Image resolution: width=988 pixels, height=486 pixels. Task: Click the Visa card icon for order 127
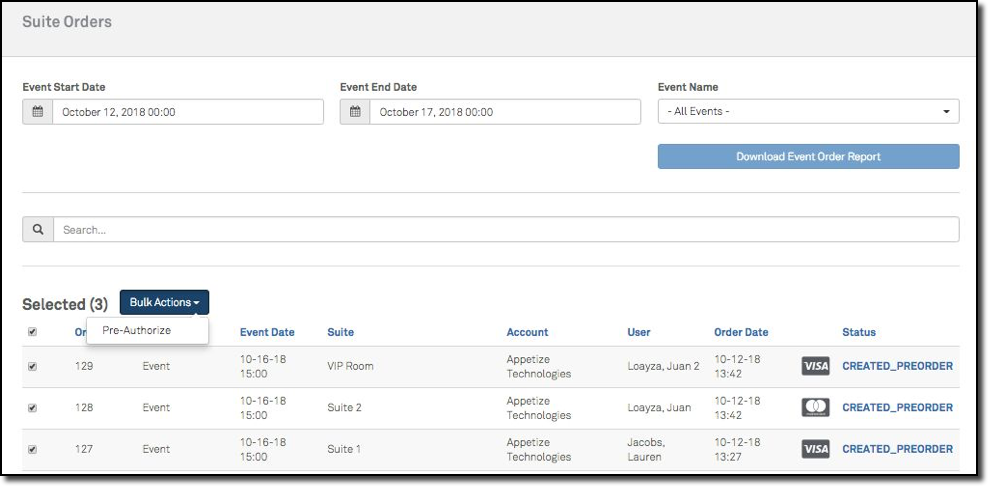pyautogui.click(x=815, y=449)
